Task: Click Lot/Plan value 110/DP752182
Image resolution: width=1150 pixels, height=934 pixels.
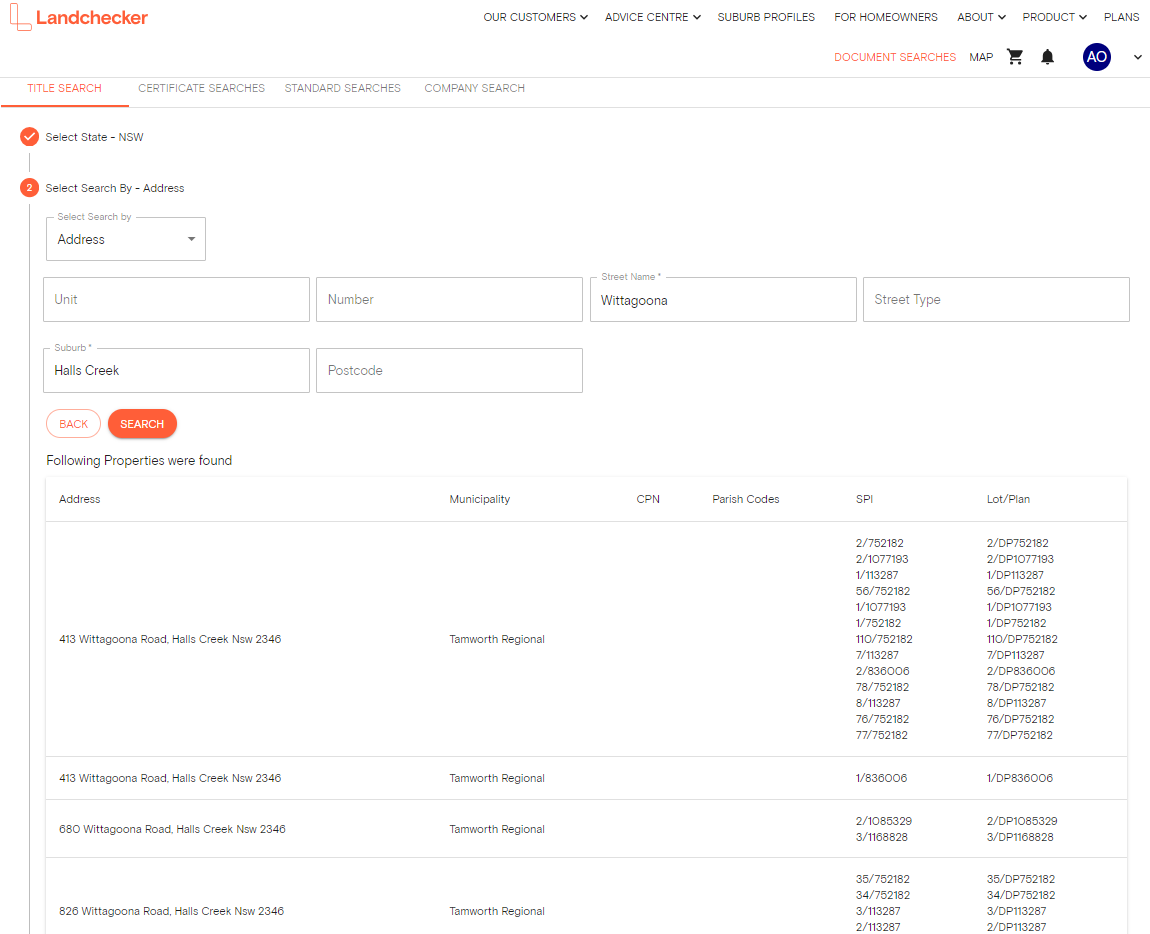Action: pyautogui.click(x=1022, y=639)
